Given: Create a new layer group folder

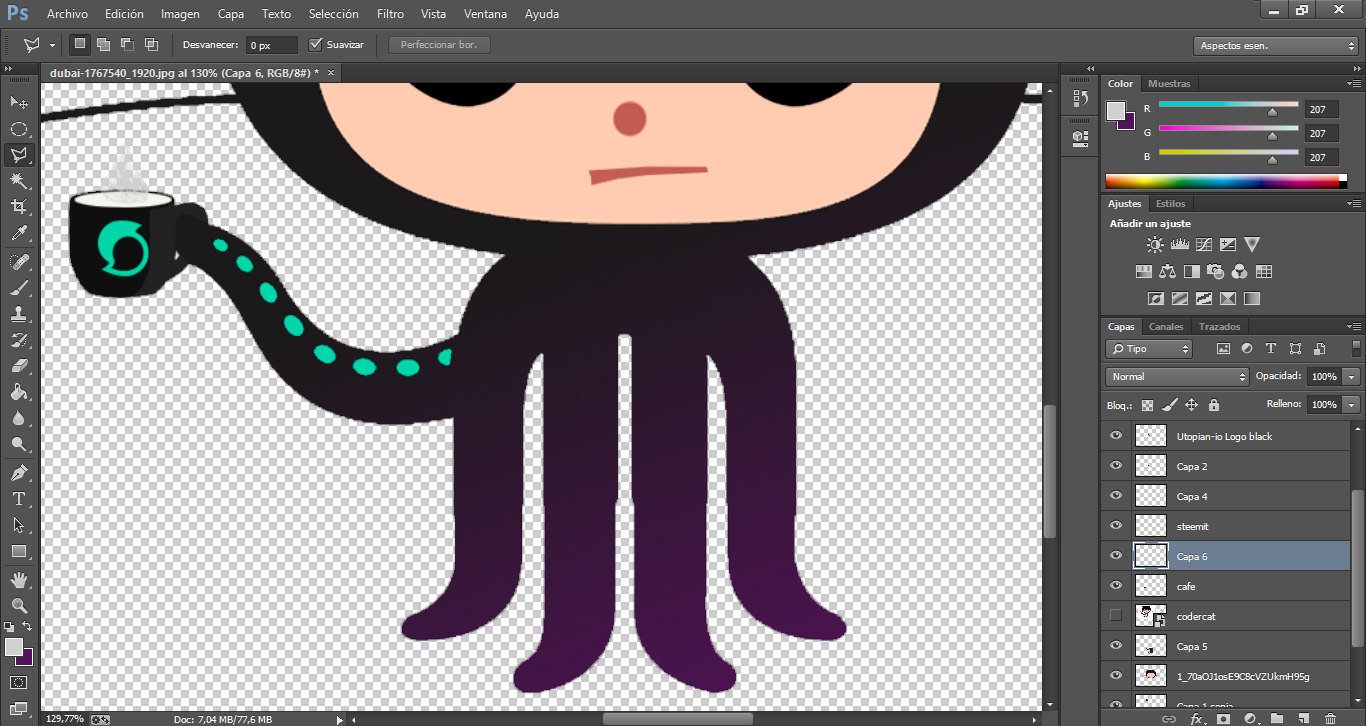Looking at the screenshot, I should tap(1277, 718).
